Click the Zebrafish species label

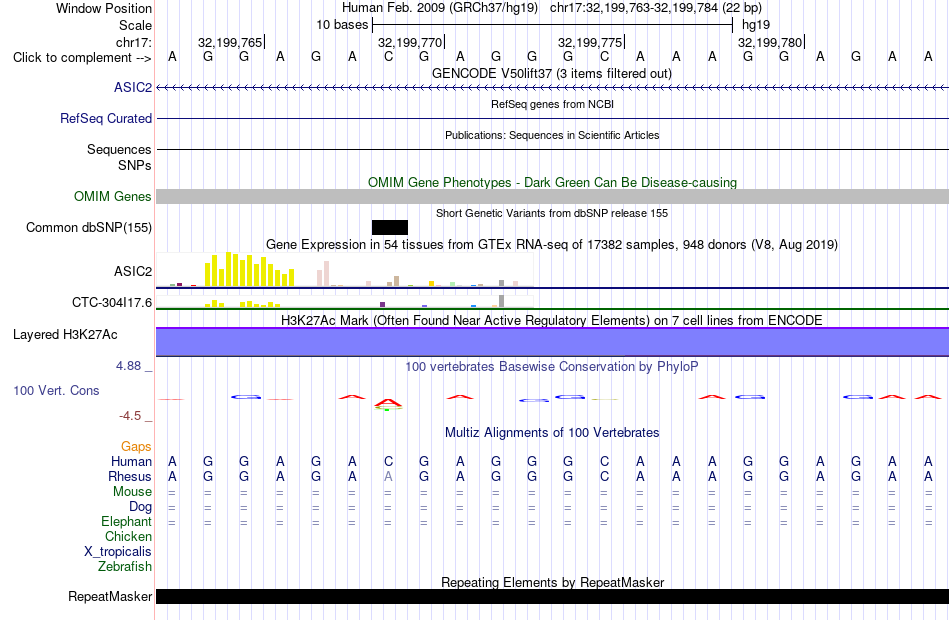click(125, 567)
